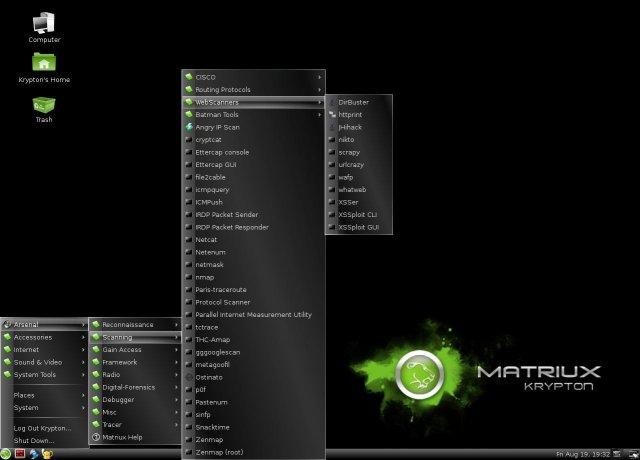Expand the Framework submenu
The height and width of the screenshot is (460, 640).
pyautogui.click(x=135, y=362)
